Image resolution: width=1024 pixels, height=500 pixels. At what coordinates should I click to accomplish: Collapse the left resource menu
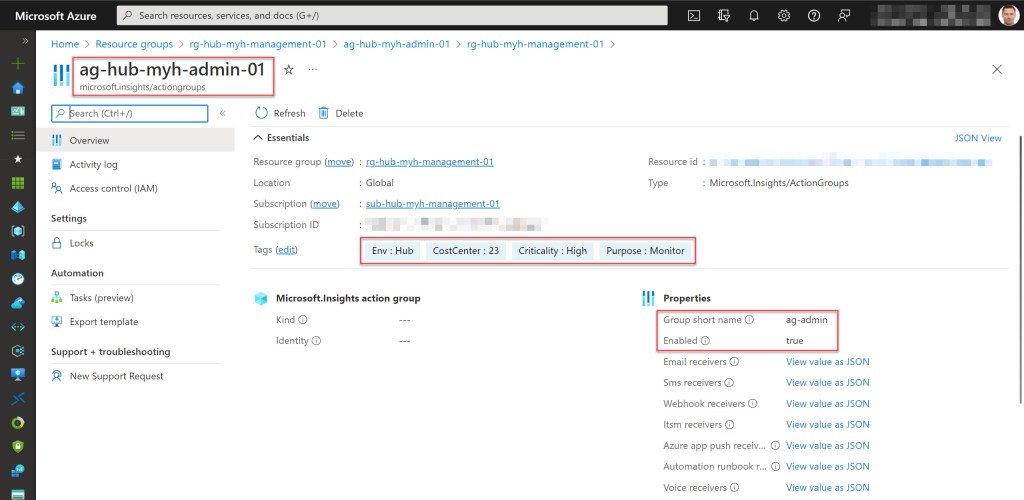222,113
